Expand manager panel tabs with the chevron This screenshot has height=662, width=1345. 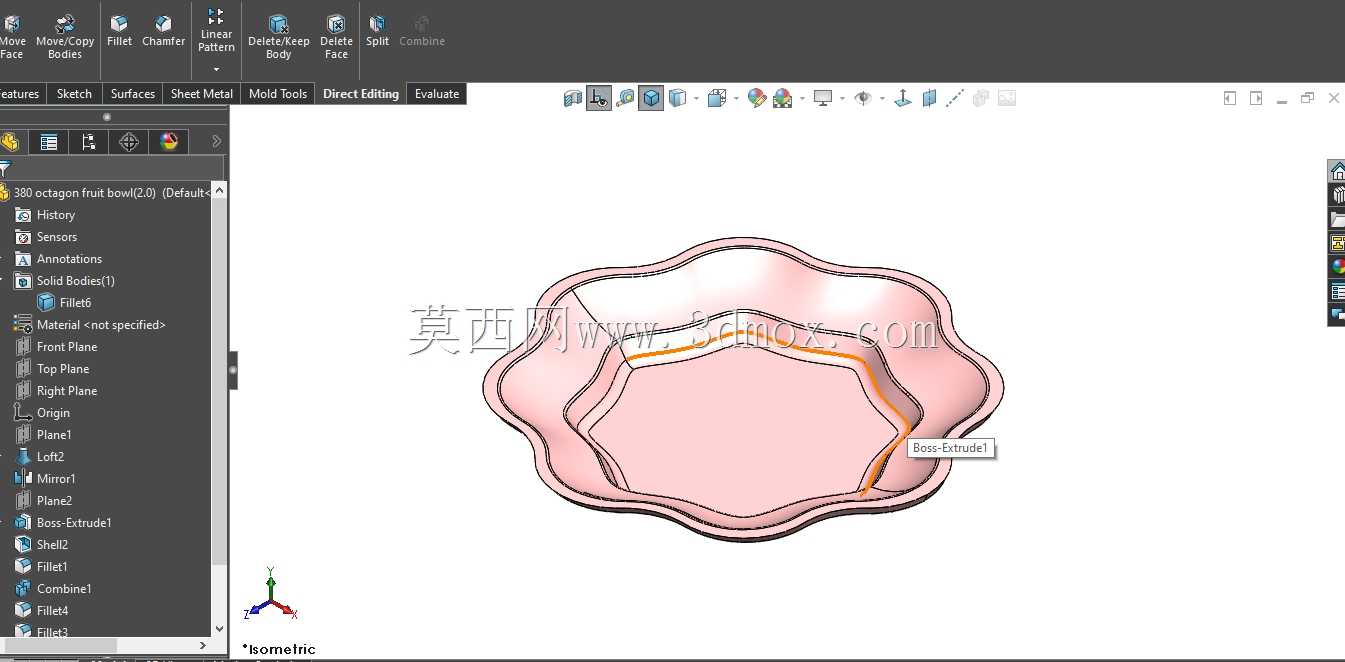pos(216,142)
